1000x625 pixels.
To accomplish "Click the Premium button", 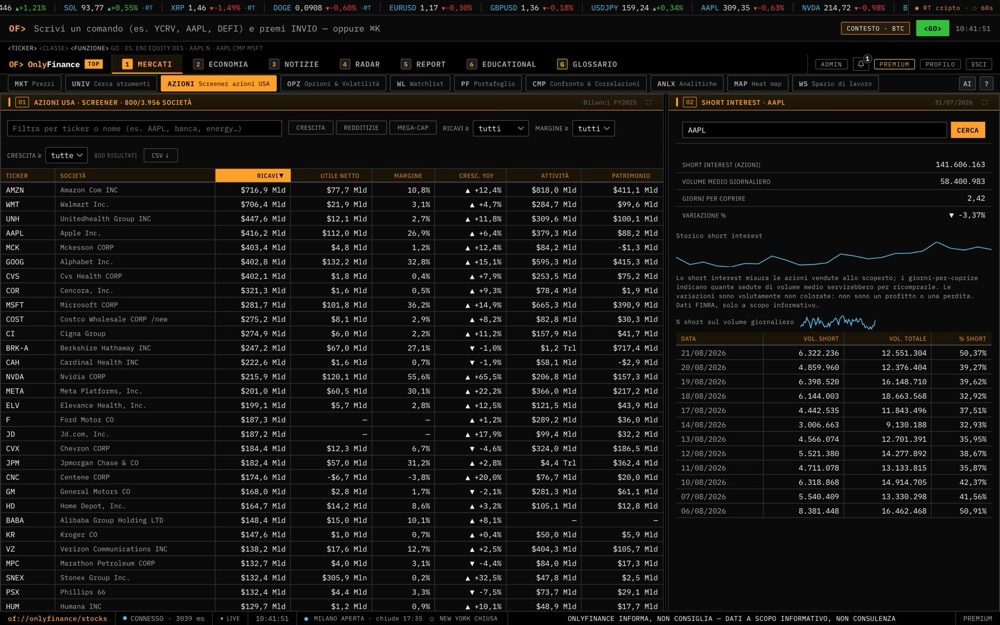I will point(894,64).
